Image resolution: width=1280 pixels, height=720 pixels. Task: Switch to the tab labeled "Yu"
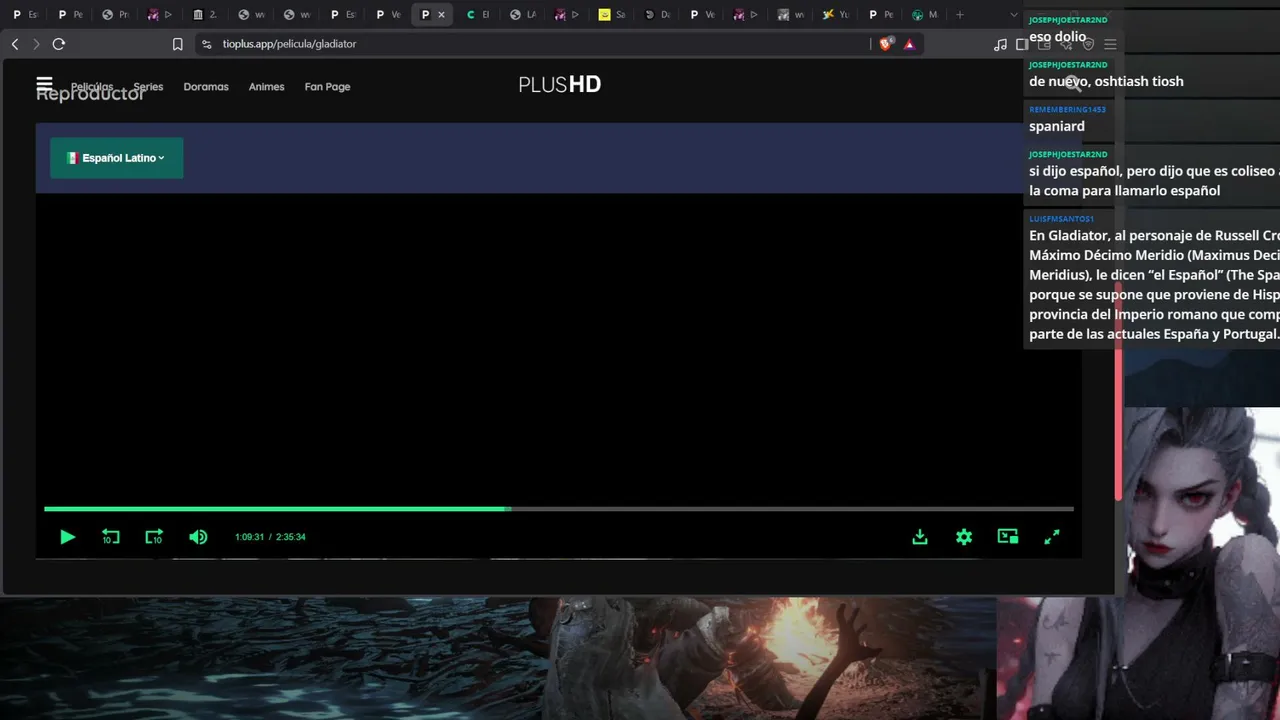click(837, 15)
